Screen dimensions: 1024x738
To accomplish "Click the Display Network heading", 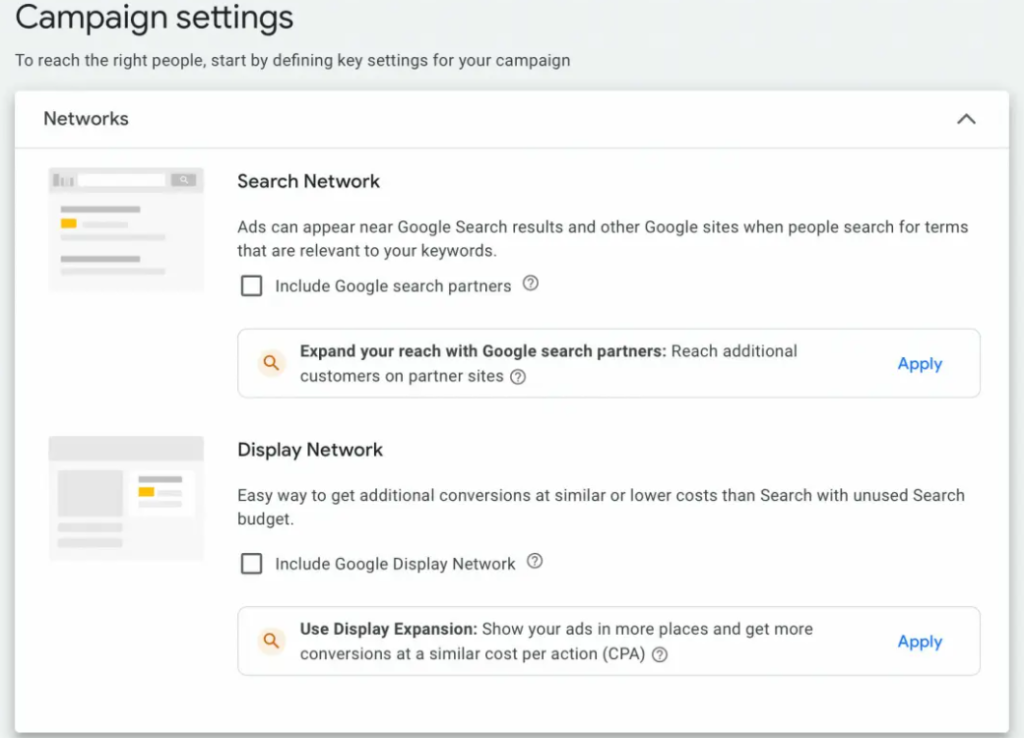I will click(310, 449).
